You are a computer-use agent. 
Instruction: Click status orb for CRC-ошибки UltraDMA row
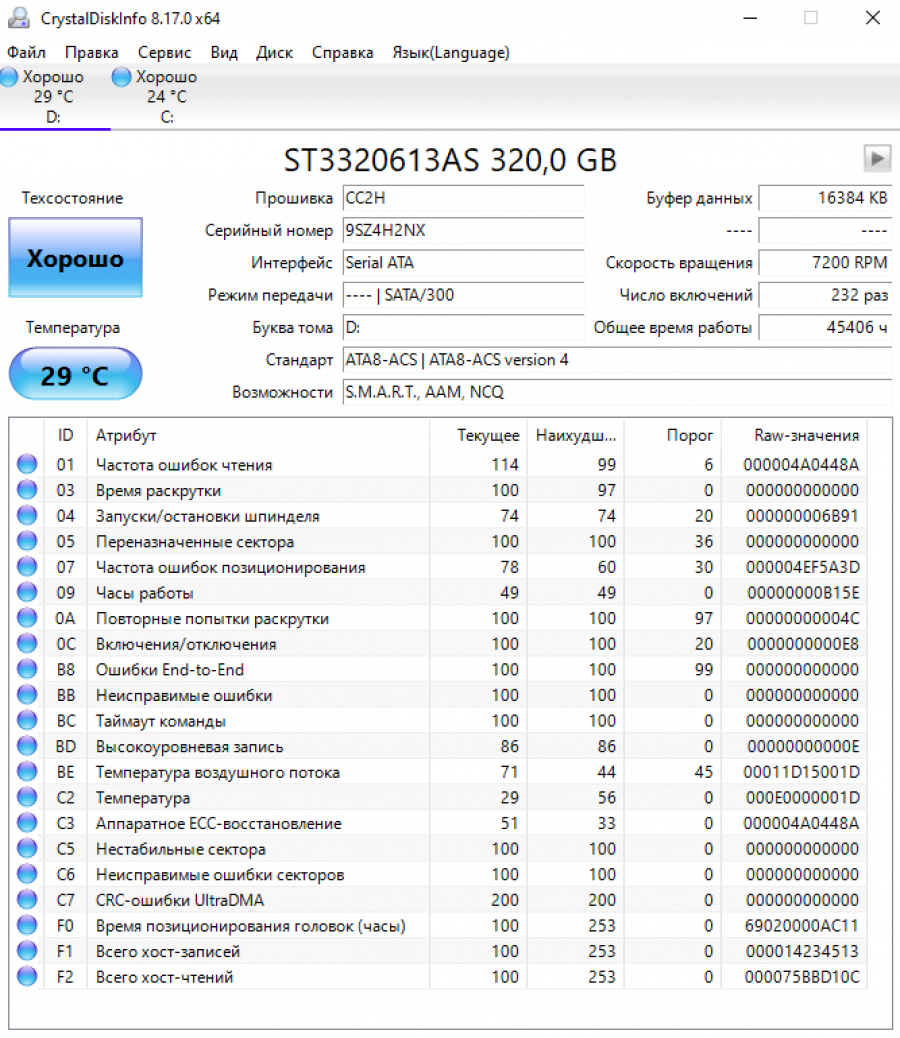(x=27, y=900)
